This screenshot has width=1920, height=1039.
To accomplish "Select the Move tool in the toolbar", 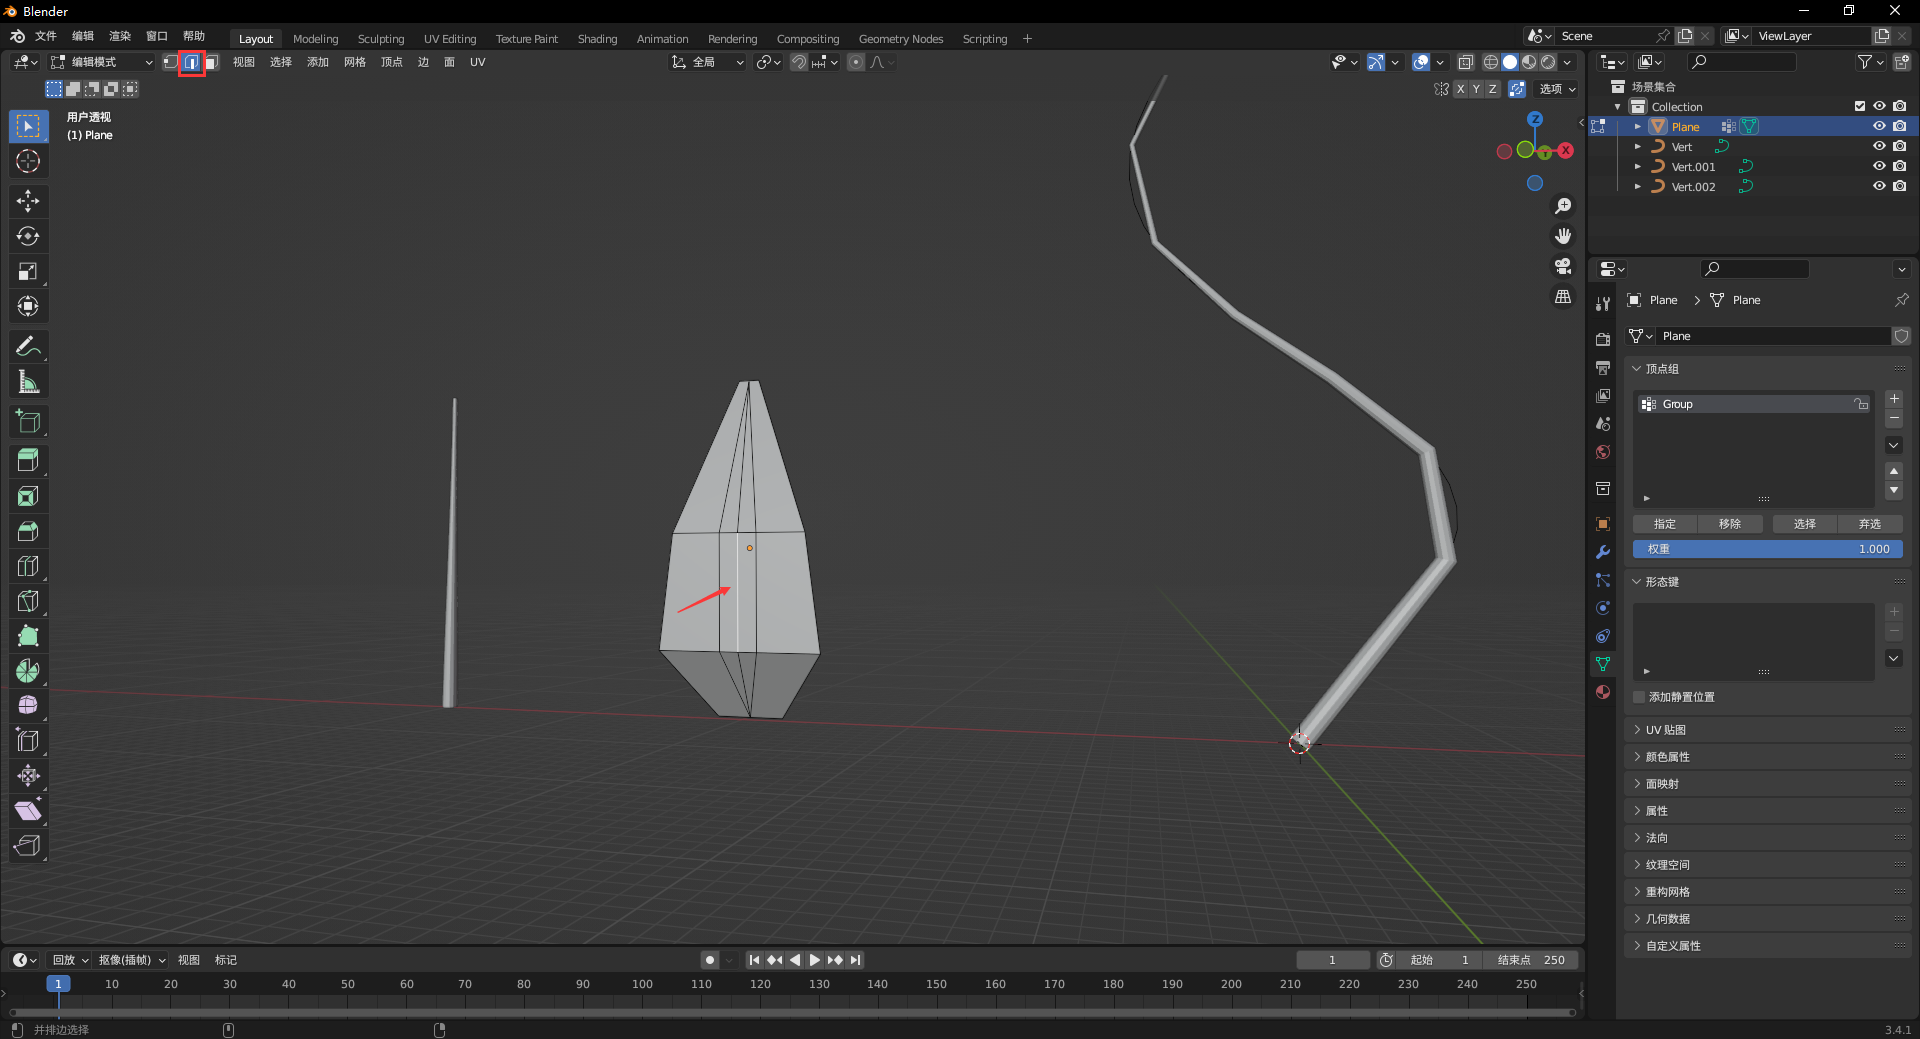I will point(28,201).
